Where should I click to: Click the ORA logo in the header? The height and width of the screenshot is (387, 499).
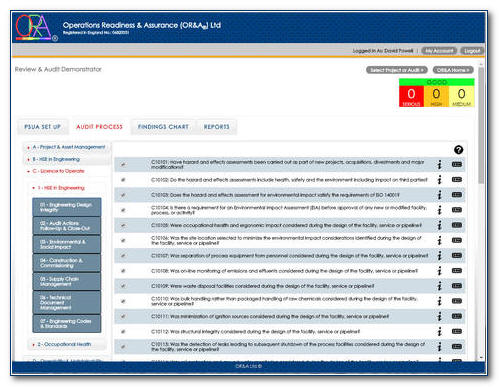click(x=36, y=27)
